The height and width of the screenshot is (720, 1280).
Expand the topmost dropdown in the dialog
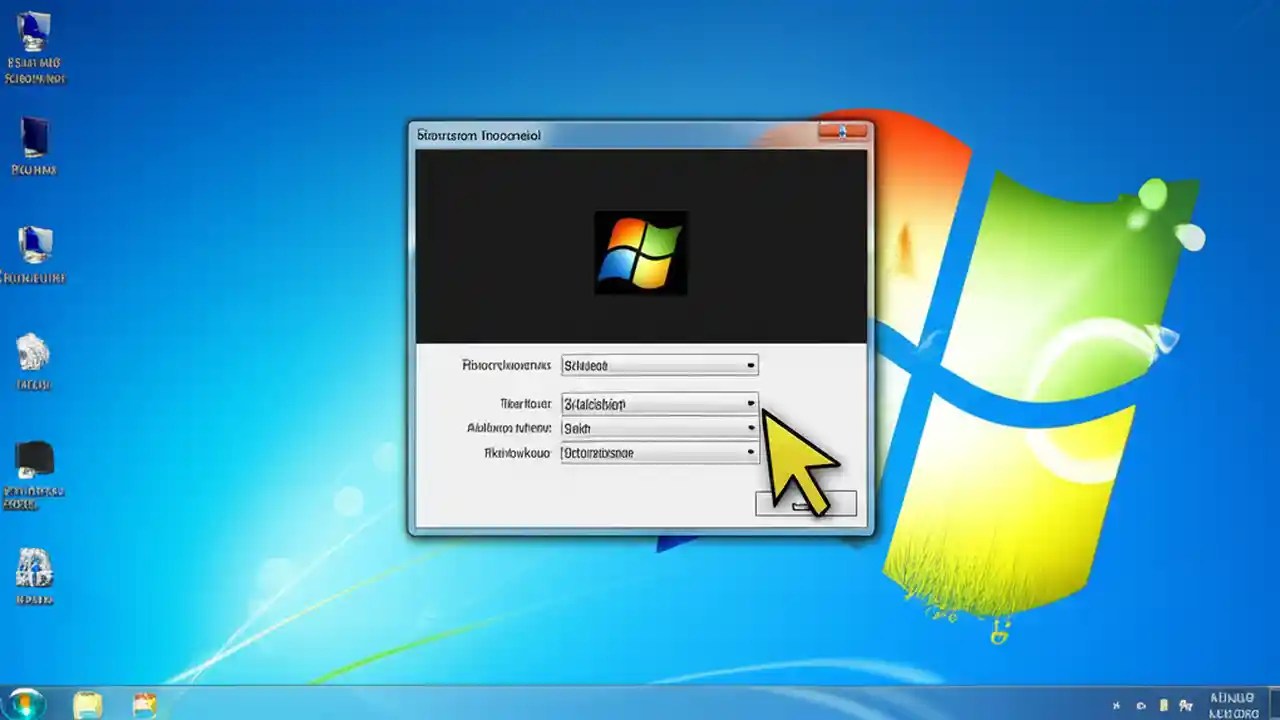[750, 365]
